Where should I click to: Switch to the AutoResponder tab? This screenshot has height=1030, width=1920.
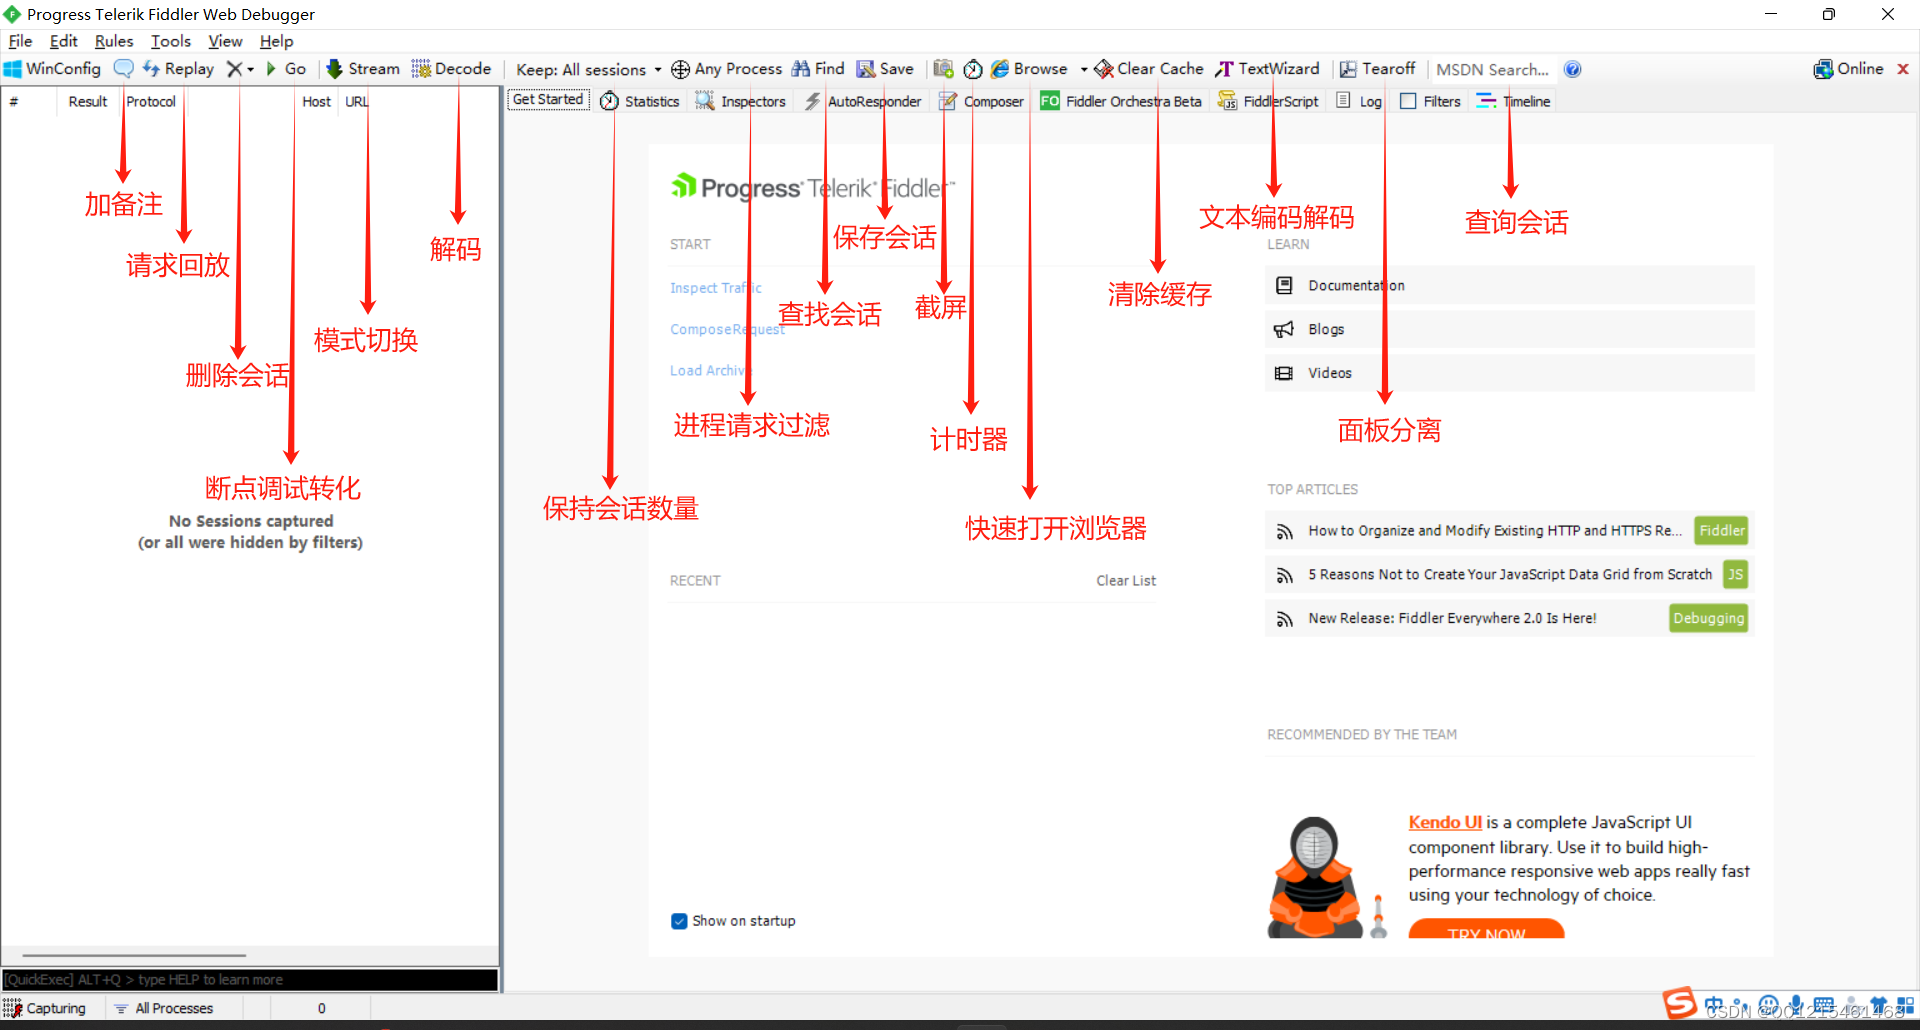point(863,101)
